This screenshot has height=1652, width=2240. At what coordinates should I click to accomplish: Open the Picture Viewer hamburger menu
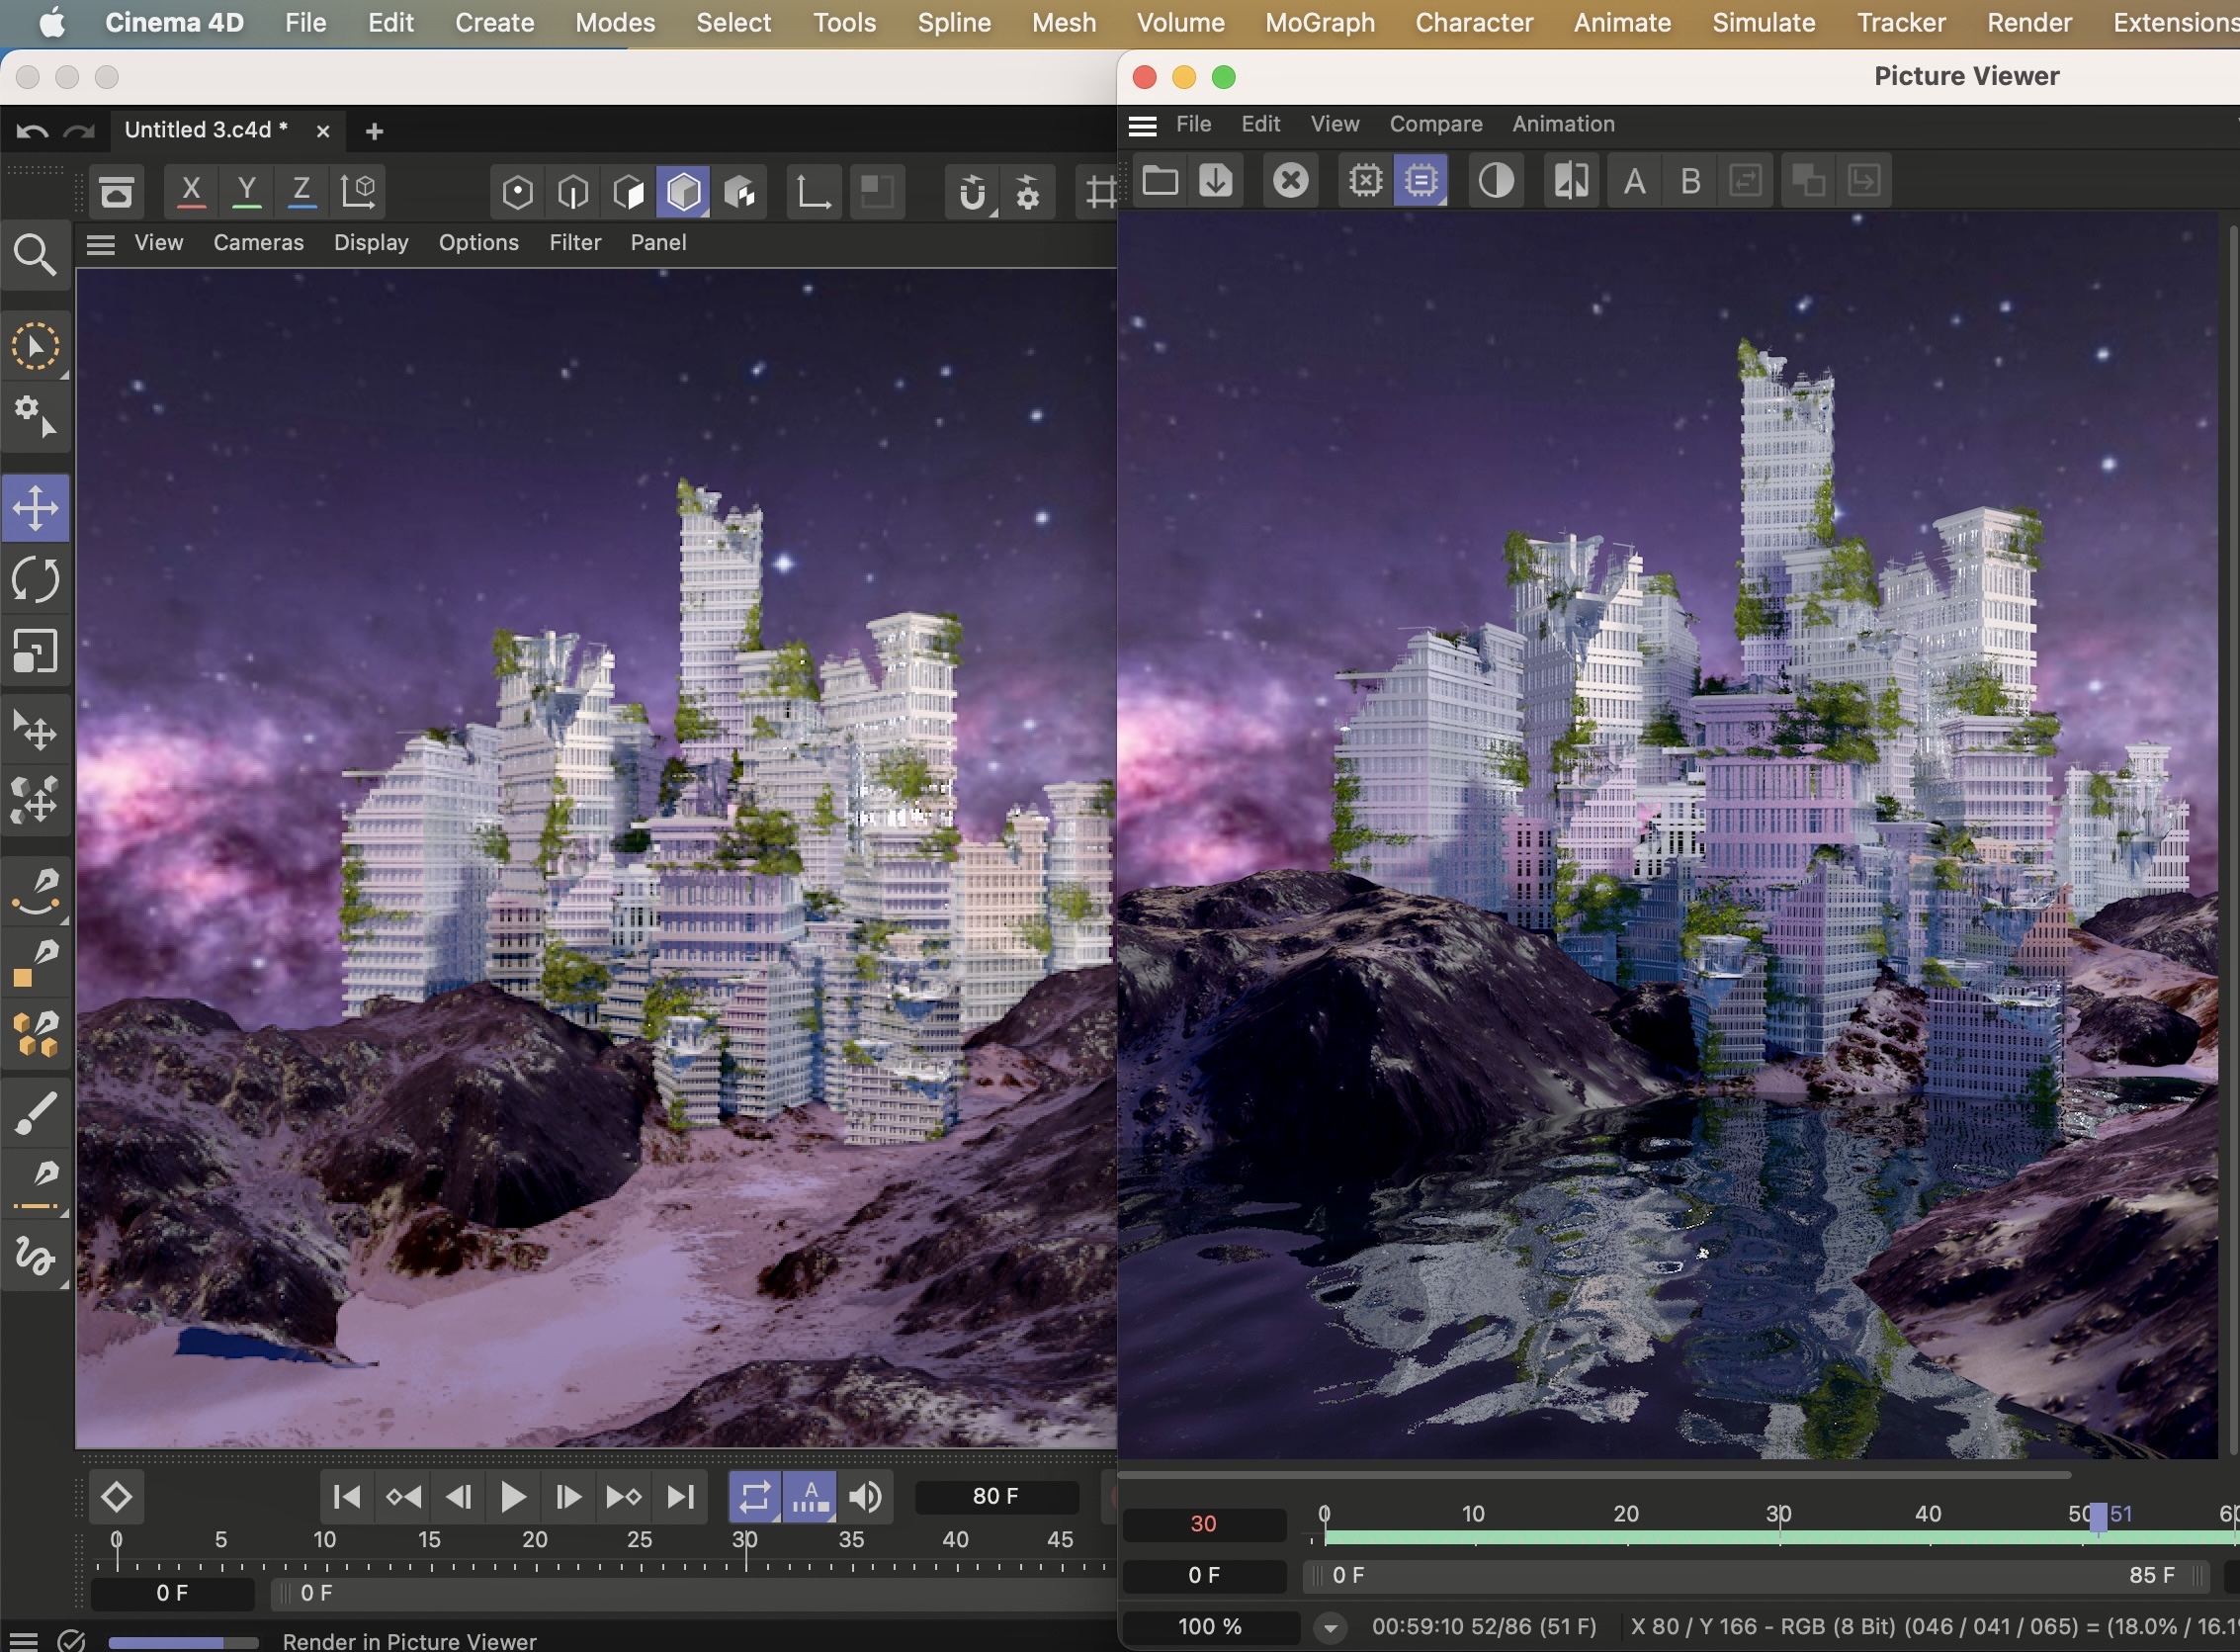[1142, 125]
